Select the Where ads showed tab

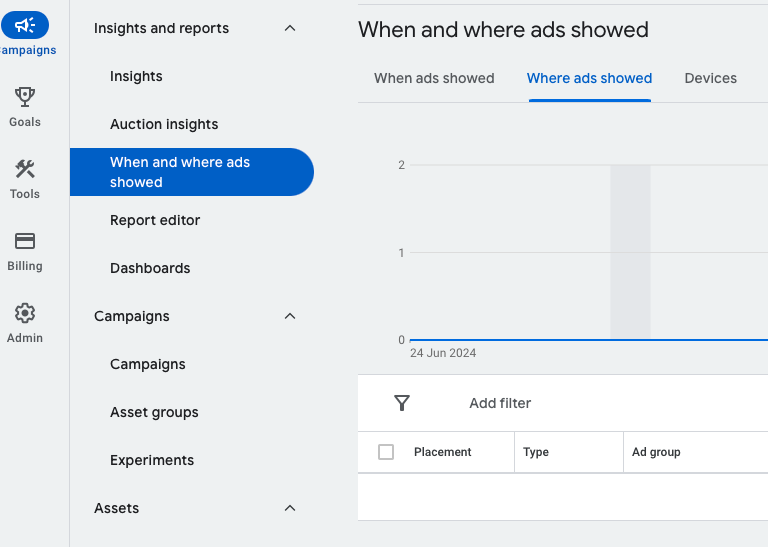[589, 78]
